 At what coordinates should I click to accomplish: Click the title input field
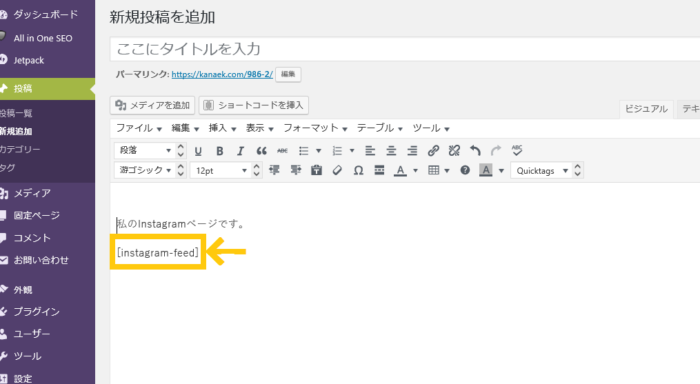pos(405,49)
